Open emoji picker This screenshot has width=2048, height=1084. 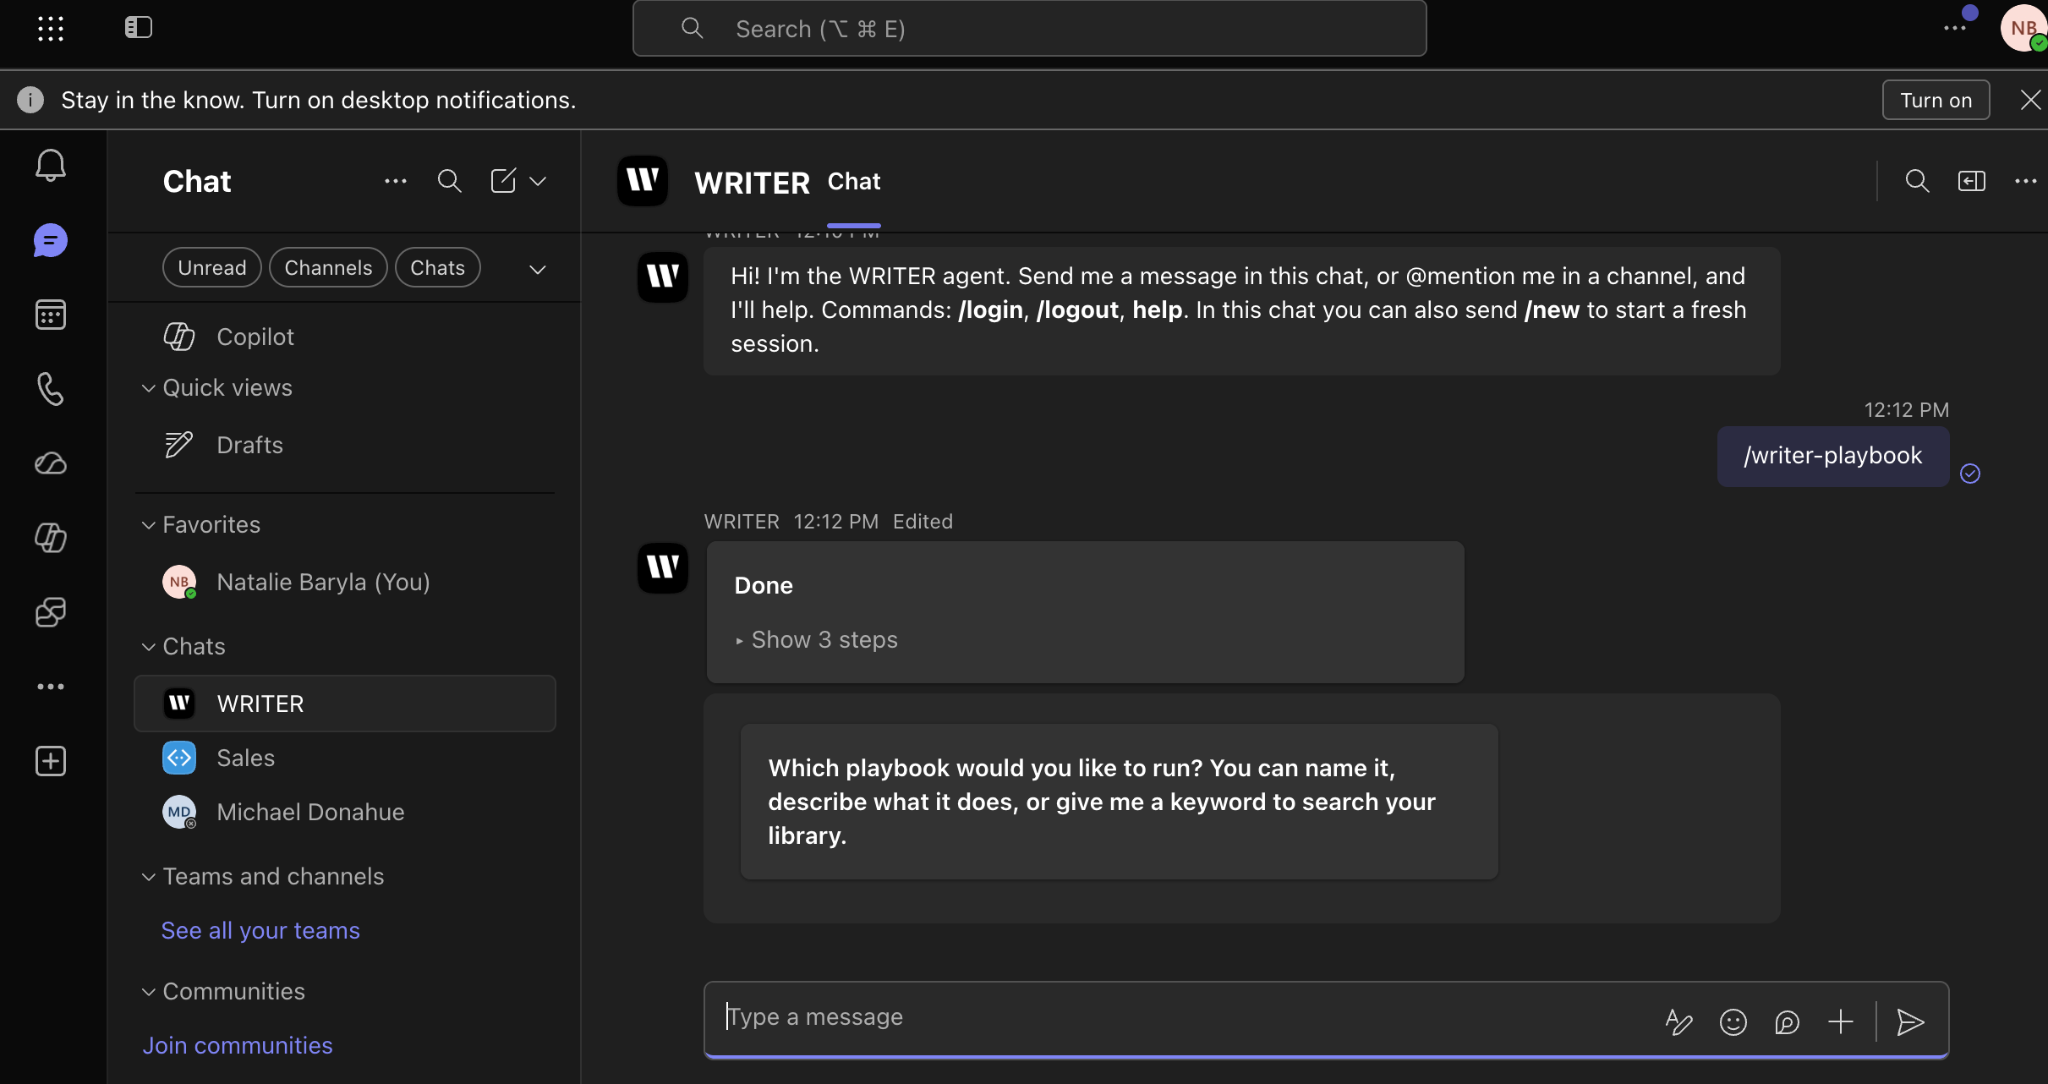(1733, 1022)
